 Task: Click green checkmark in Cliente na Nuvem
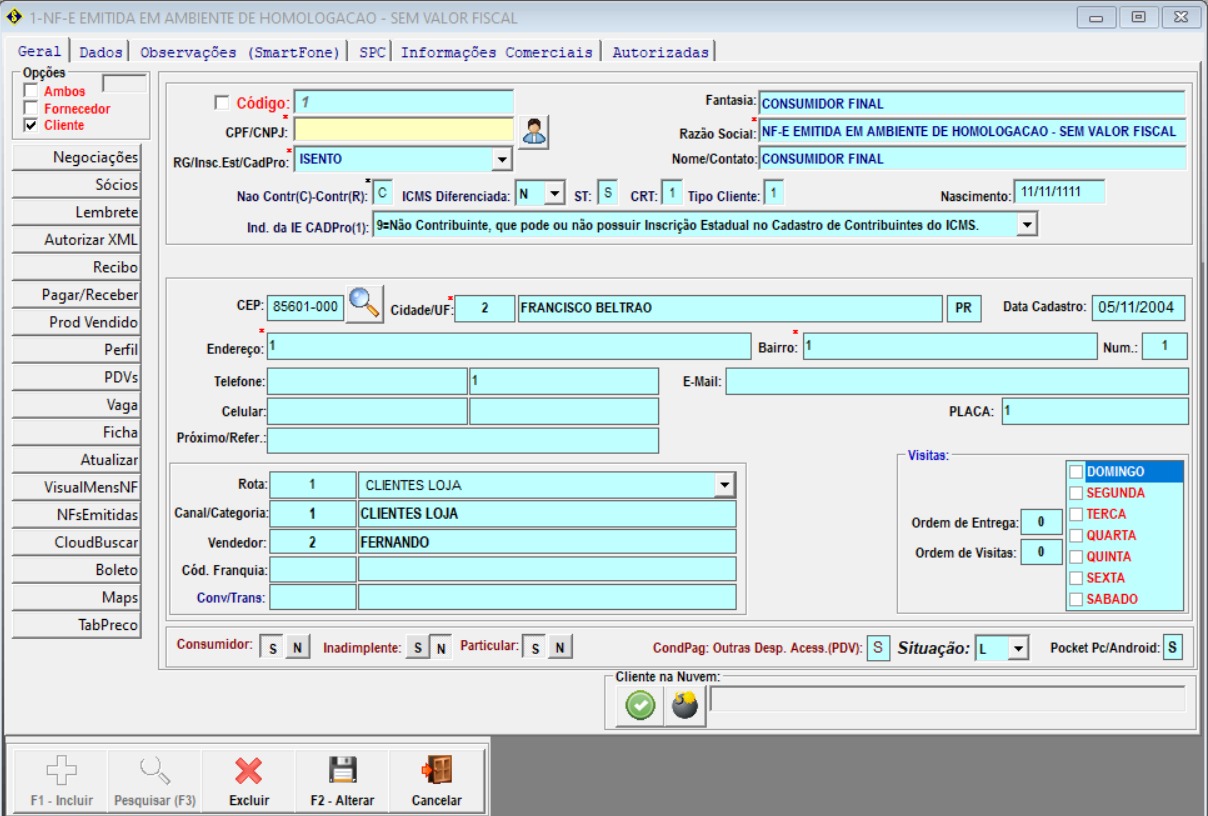coord(640,706)
